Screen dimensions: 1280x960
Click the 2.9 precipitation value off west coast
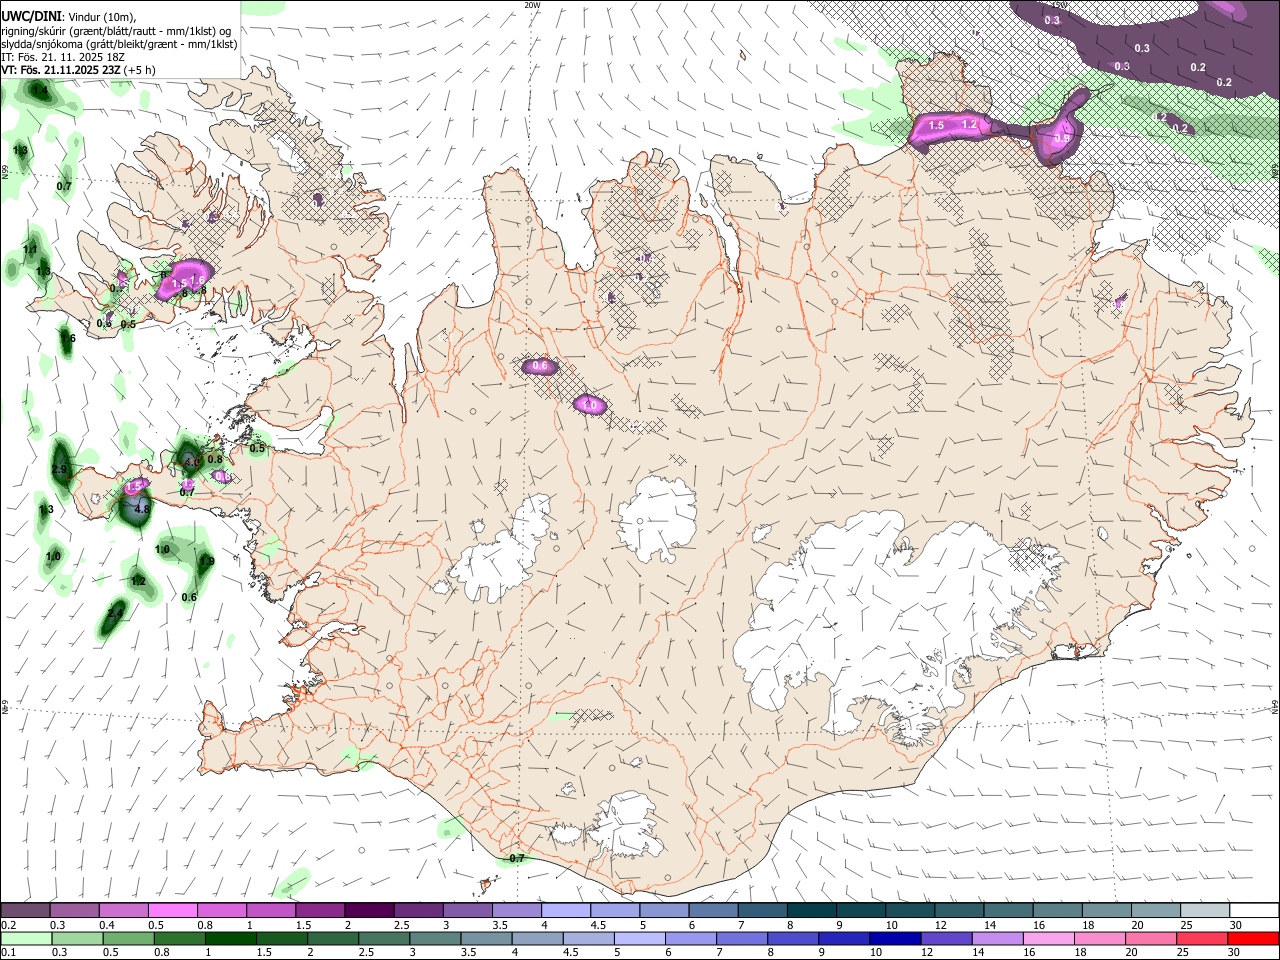click(59, 470)
